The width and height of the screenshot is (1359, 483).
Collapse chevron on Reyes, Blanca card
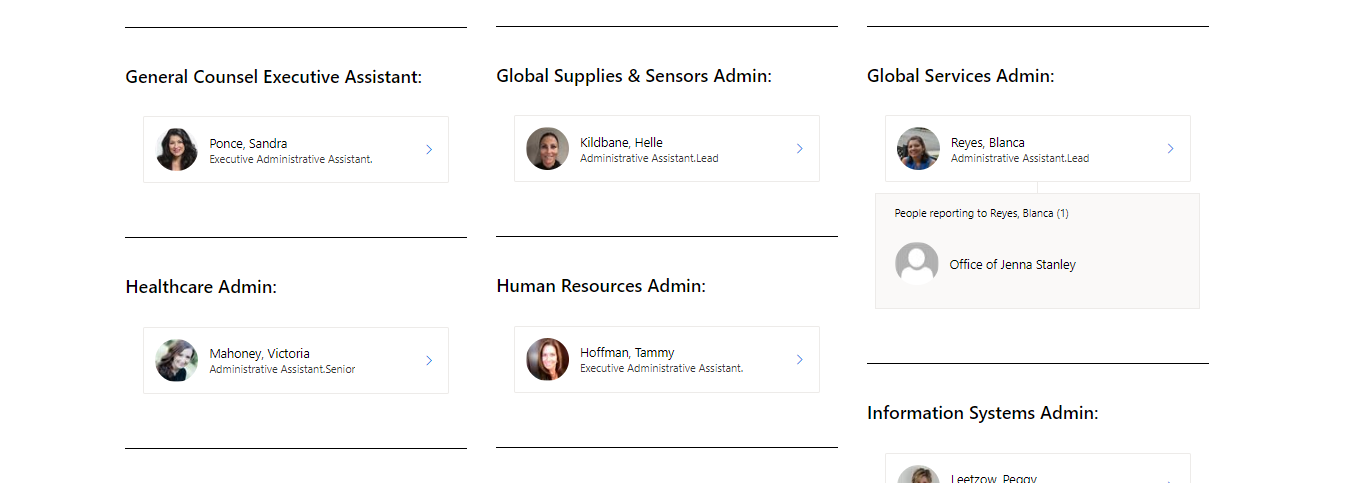pyautogui.click(x=1171, y=148)
